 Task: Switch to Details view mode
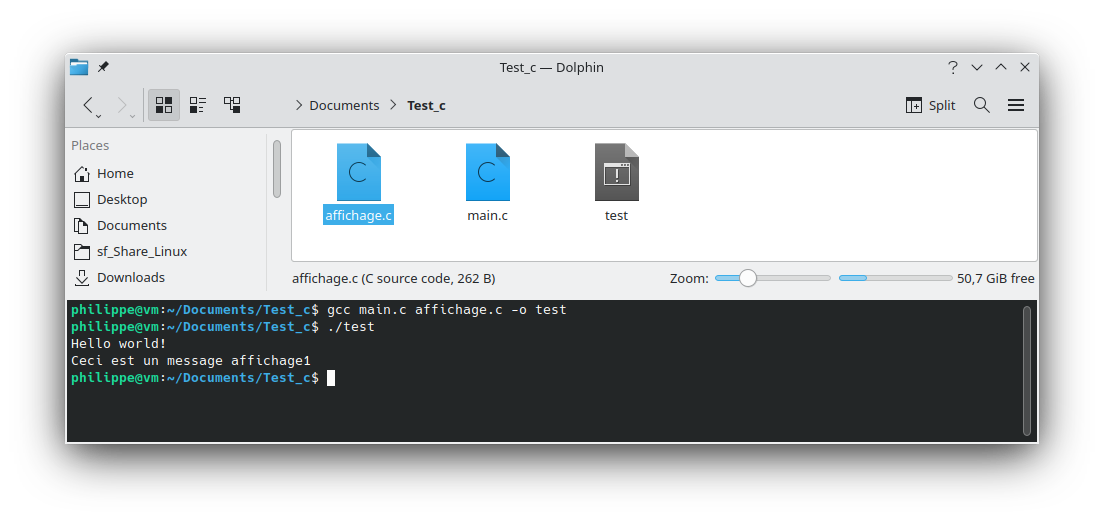pos(232,105)
